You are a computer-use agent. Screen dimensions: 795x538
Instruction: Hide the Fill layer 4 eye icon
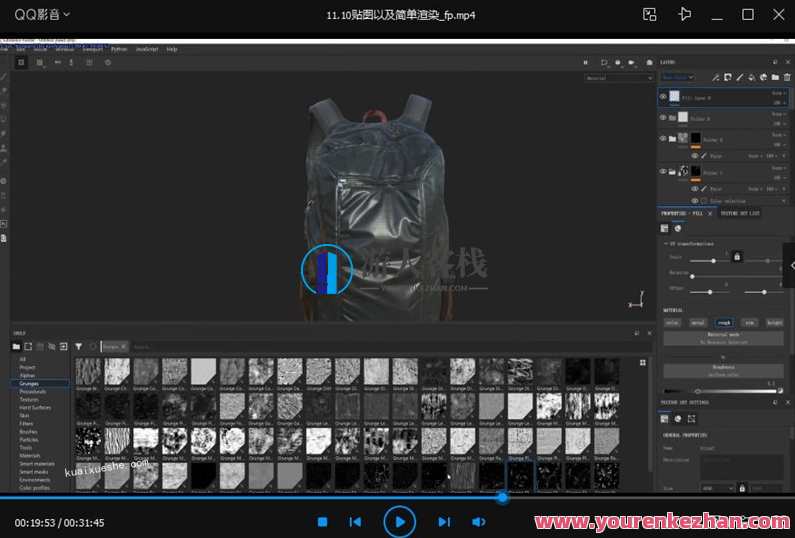[x=663, y=97]
